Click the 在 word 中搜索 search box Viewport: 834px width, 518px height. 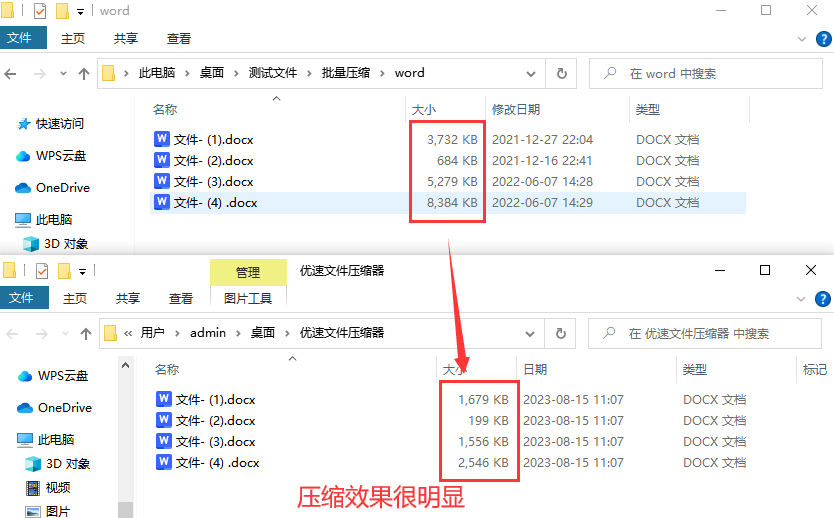[x=706, y=73]
